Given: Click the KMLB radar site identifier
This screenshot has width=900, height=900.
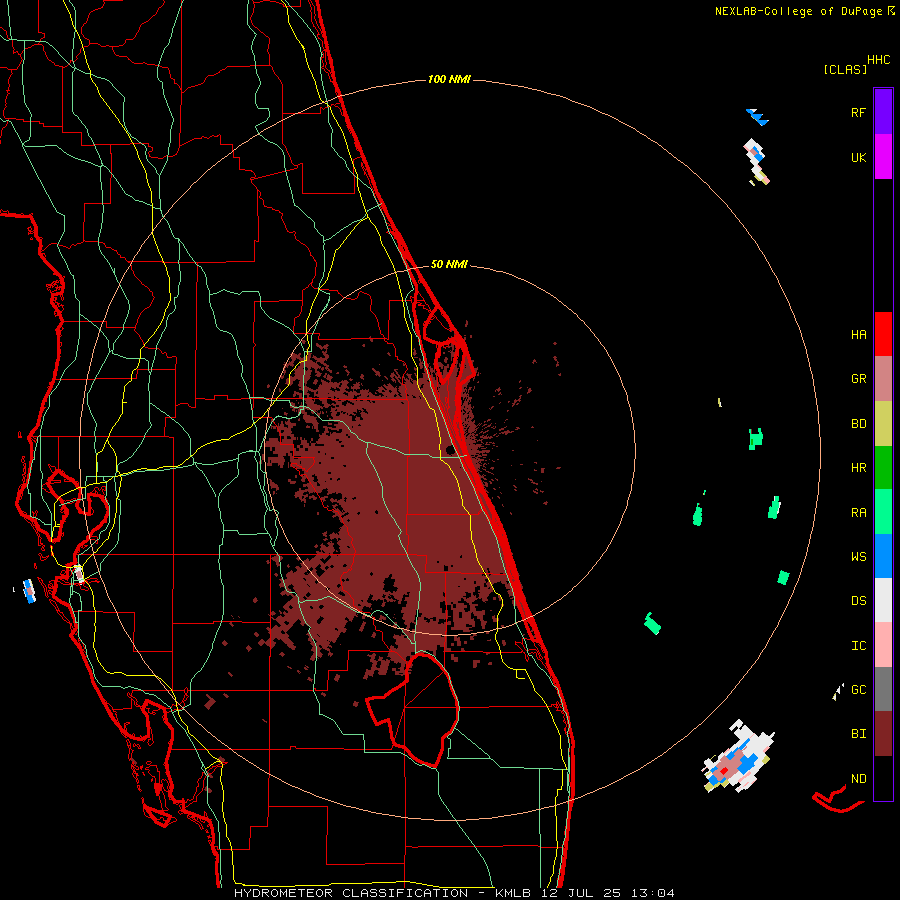Looking at the screenshot, I should click(x=513, y=893).
